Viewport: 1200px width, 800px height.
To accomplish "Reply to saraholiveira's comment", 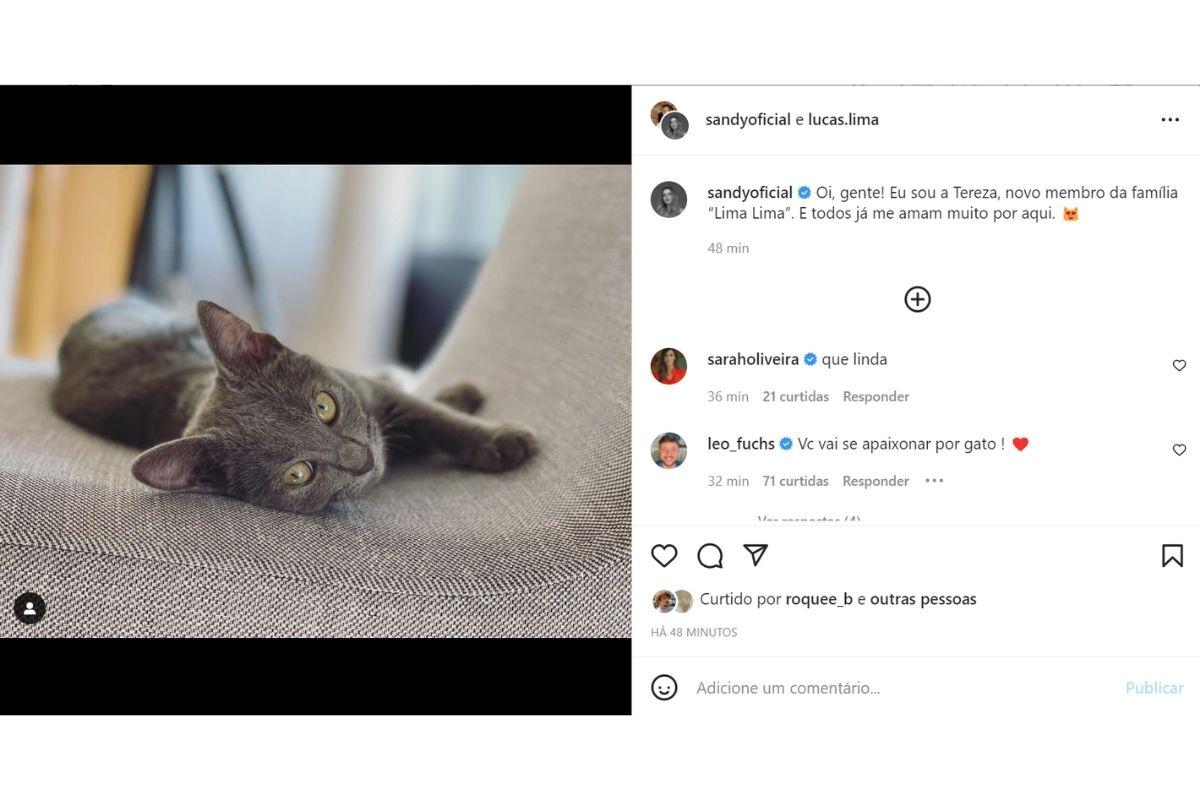I will click(x=875, y=397).
